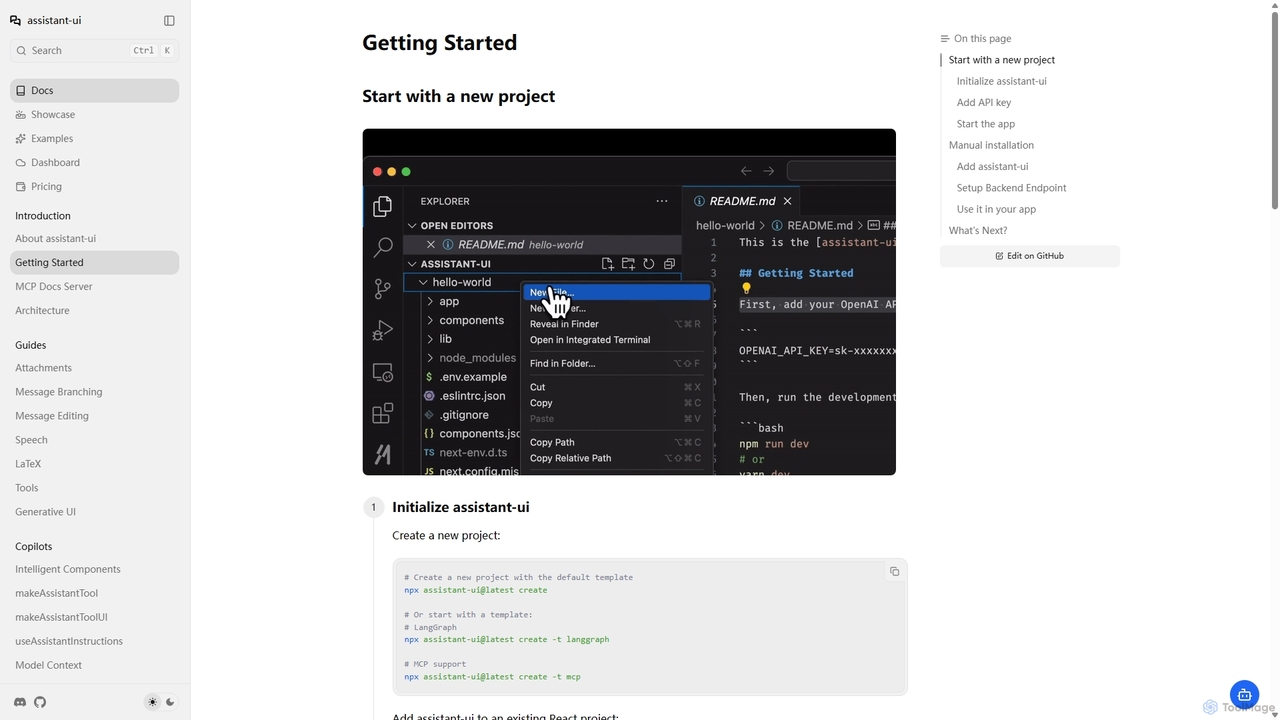Open the Examples page
Viewport: 1280px width, 720px height.
[x=94, y=138]
